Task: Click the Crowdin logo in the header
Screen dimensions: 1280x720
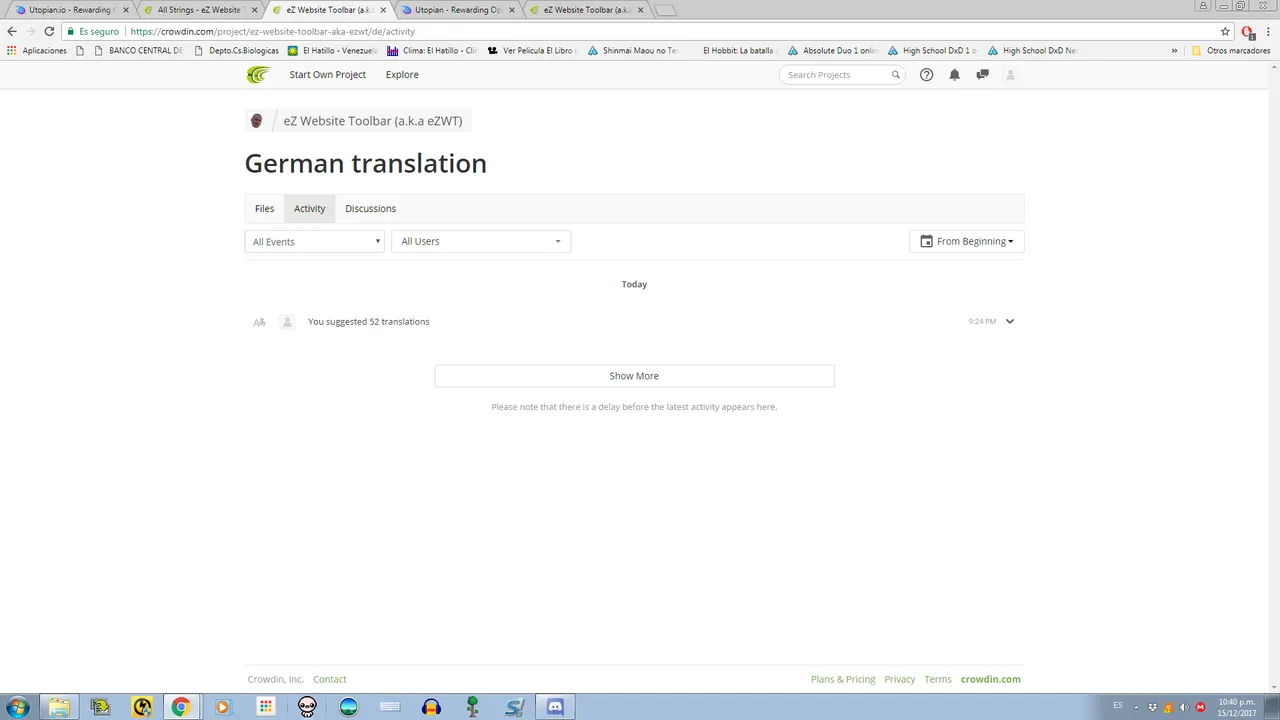Action: (x=258, y=75)
